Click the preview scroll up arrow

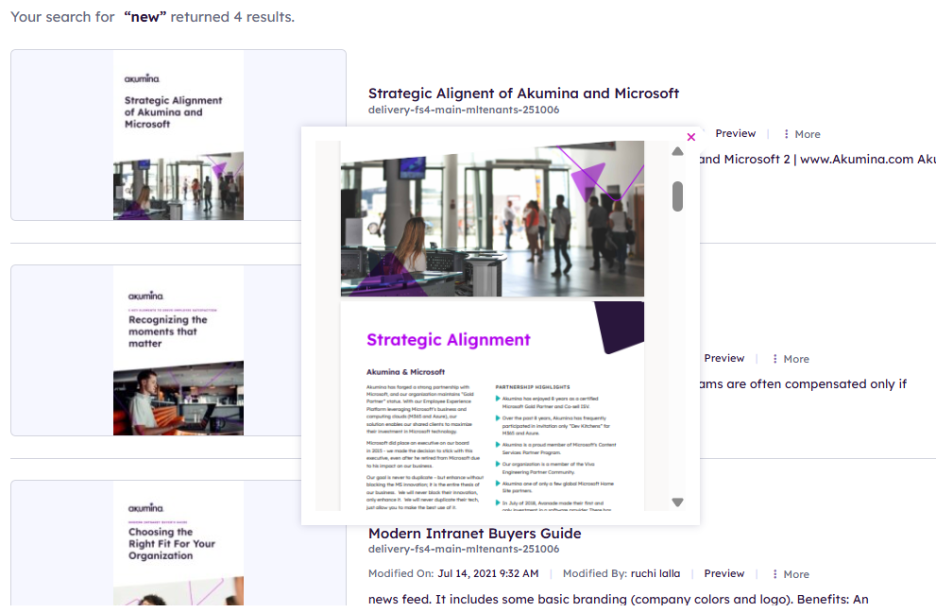click(677, 152)
